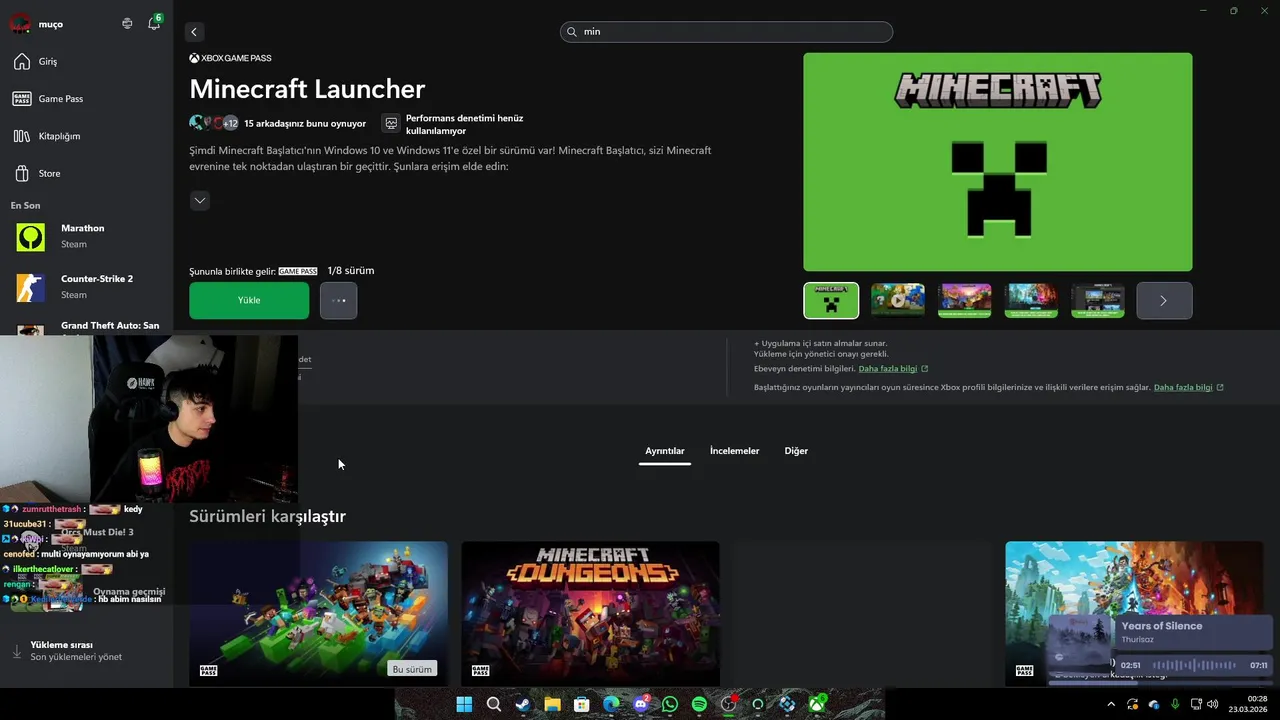The width and height of the screenshot is (1280, 720).
Task: Select third screenshot thumbnail
Action: click(x=965, y=300)
